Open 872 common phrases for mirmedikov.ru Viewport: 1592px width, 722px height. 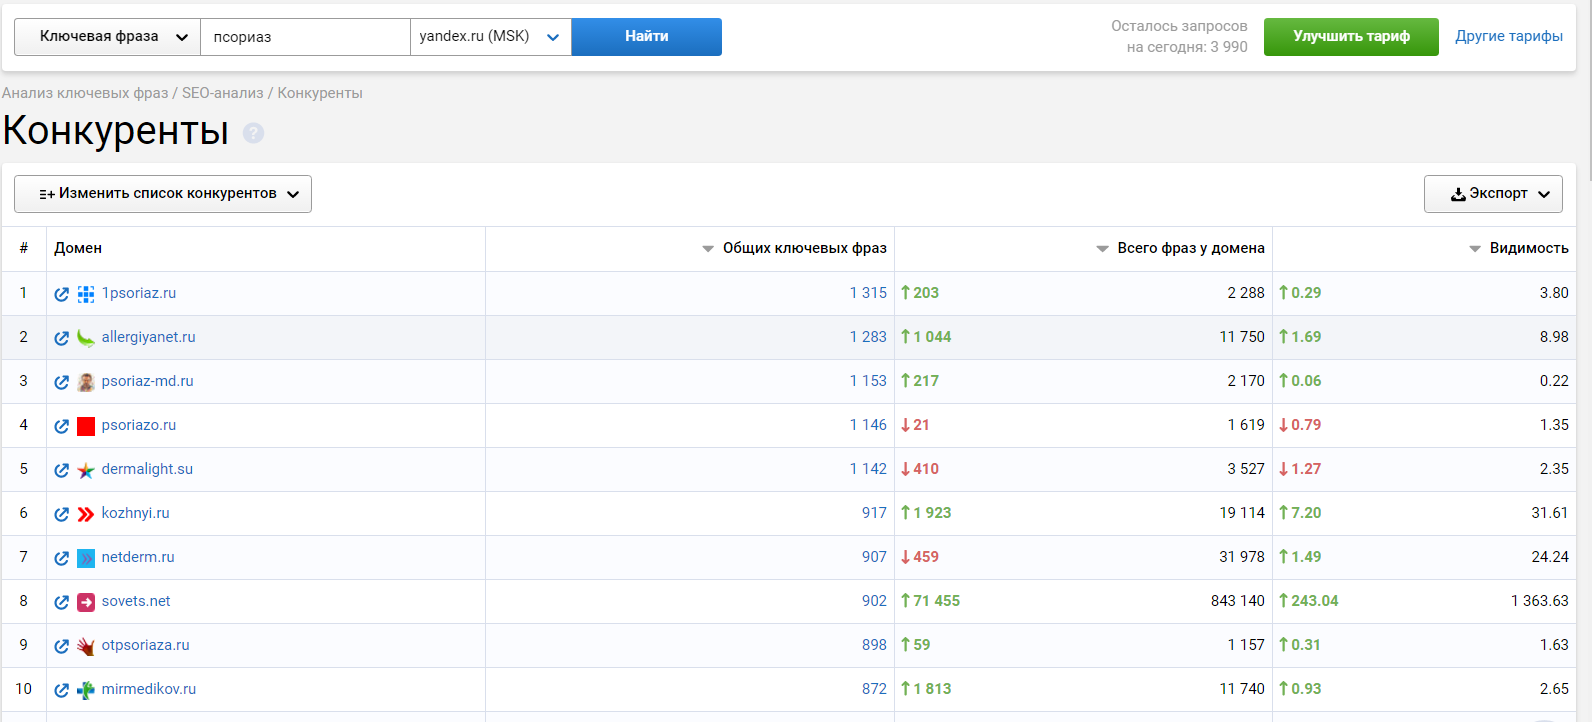pos(874,689)
